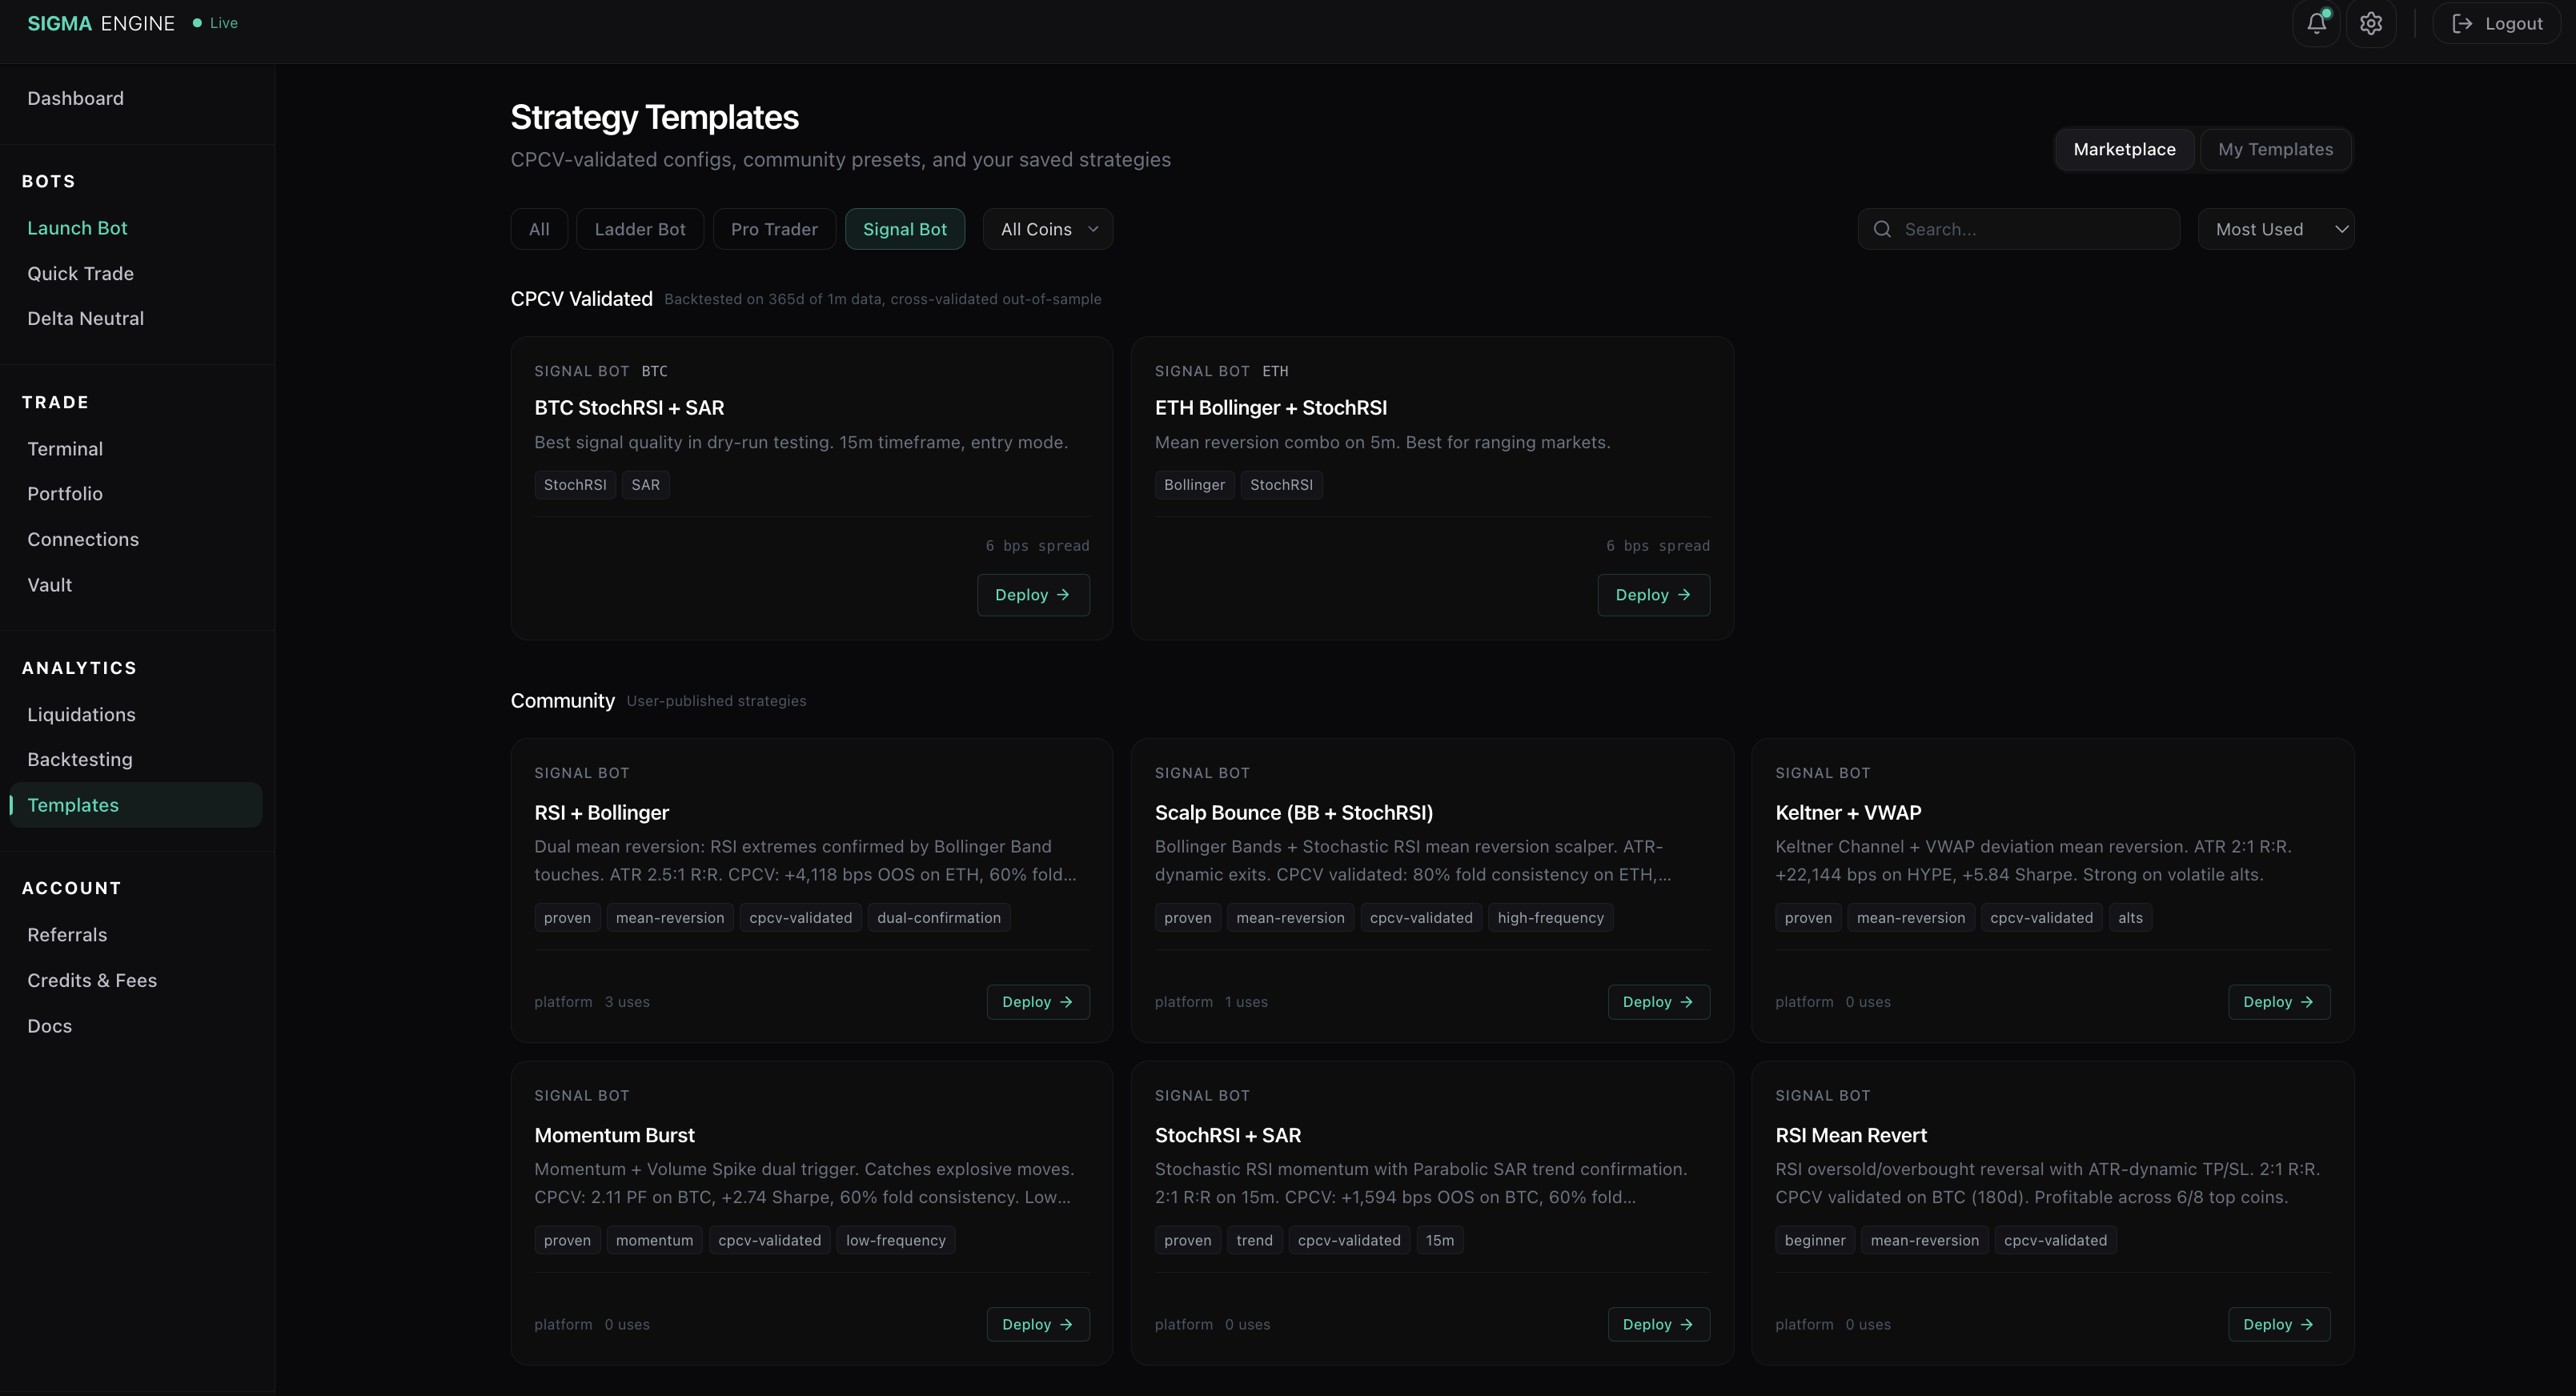Click the 15m tag
2576x1396 pixels.
click(1440, 1240)
